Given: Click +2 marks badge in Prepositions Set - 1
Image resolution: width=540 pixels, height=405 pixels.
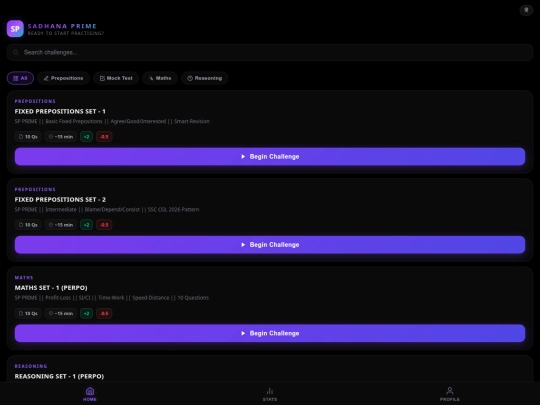Looking at the screenshot, I should pyautogui.click(x=86, y=137).
